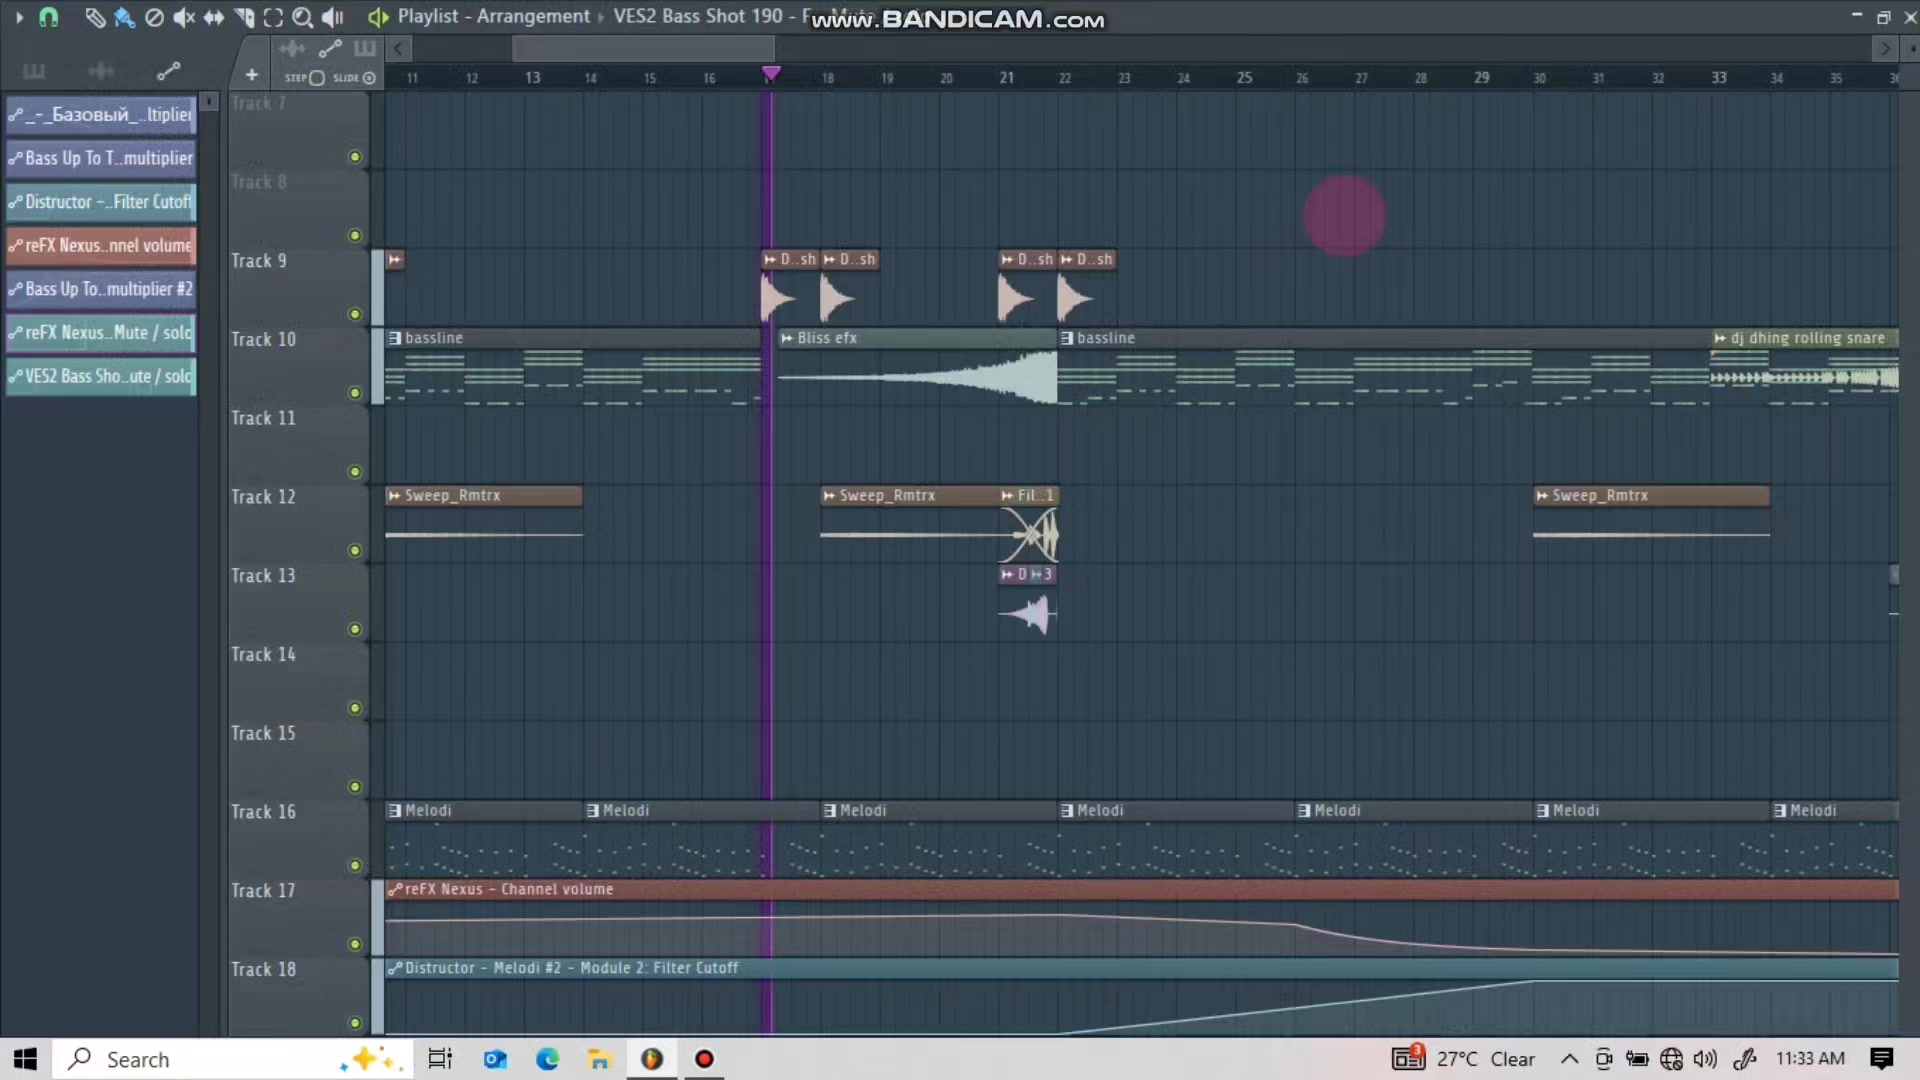Screen dimensions: 1920x1080
Task: Select the marquee Select tool
Action: [273, 17]
